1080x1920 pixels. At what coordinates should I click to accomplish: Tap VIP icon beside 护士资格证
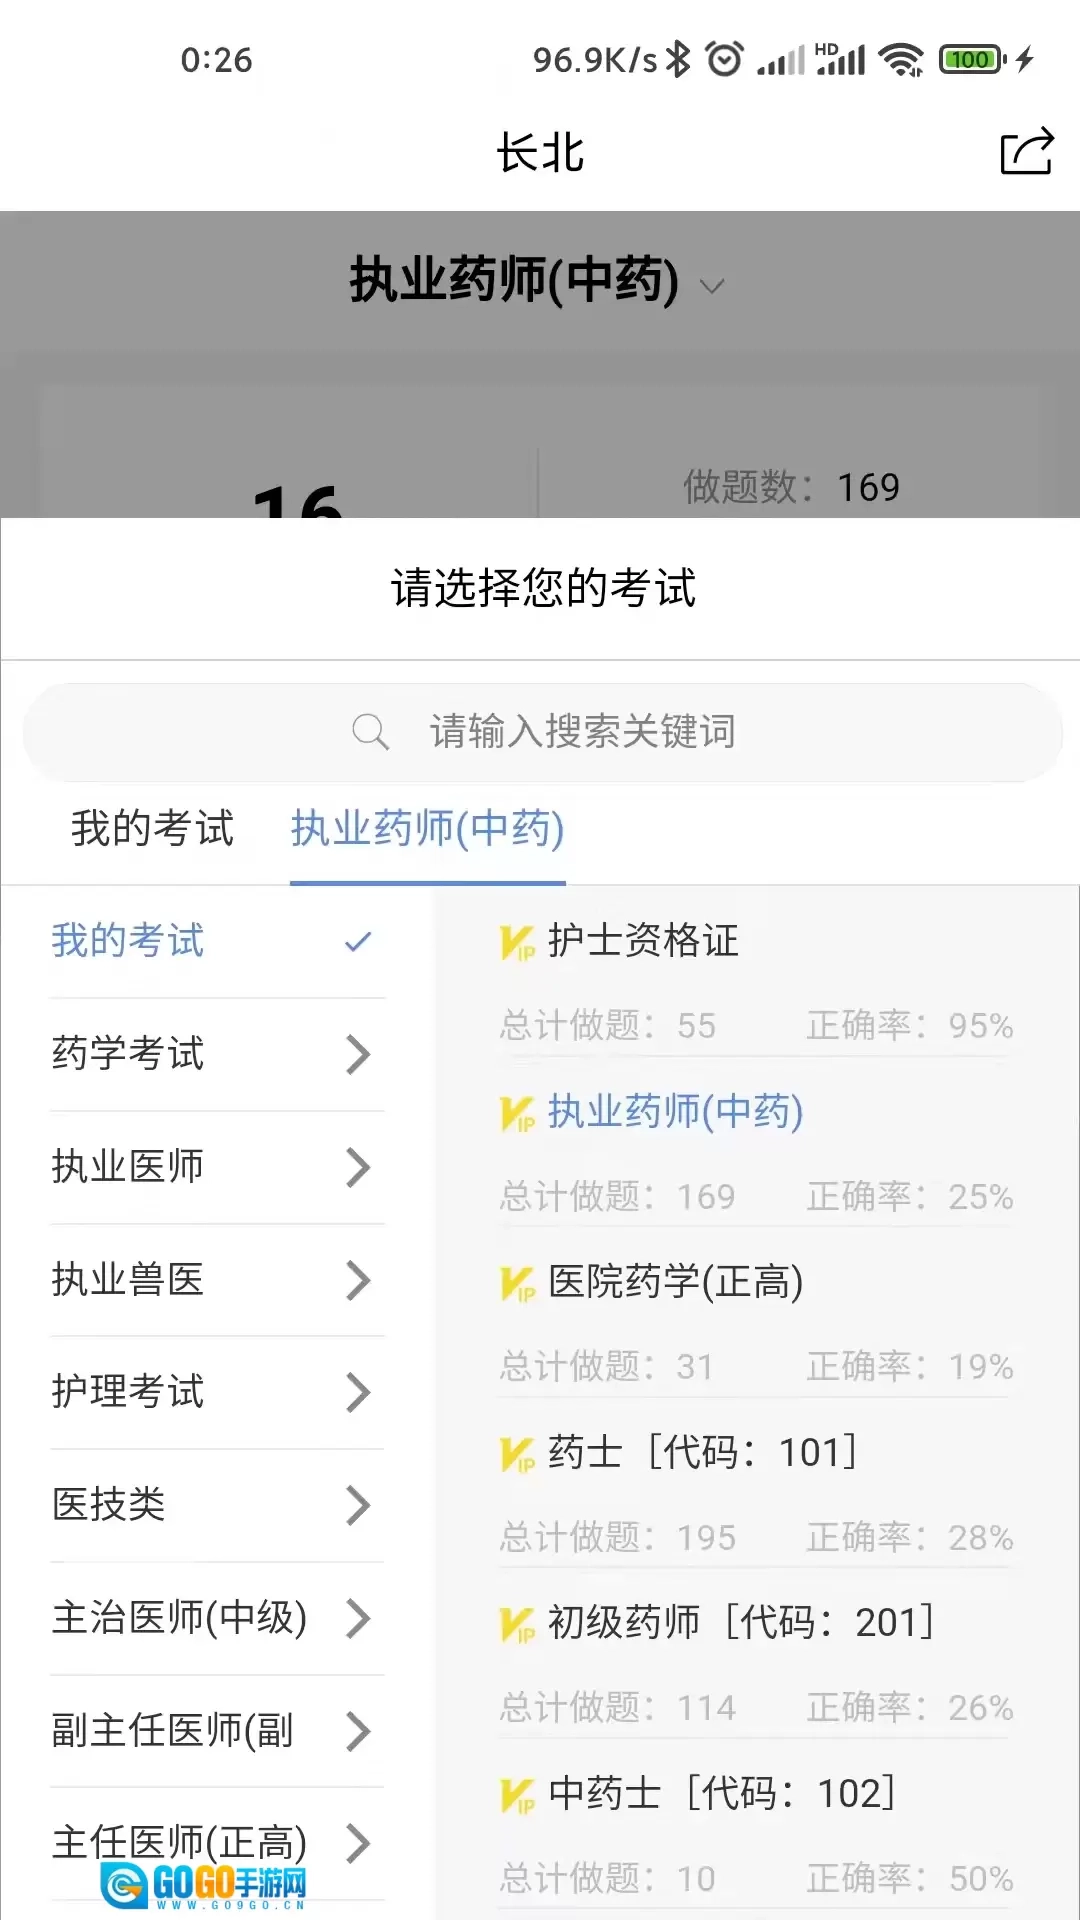tap(517, 942)
